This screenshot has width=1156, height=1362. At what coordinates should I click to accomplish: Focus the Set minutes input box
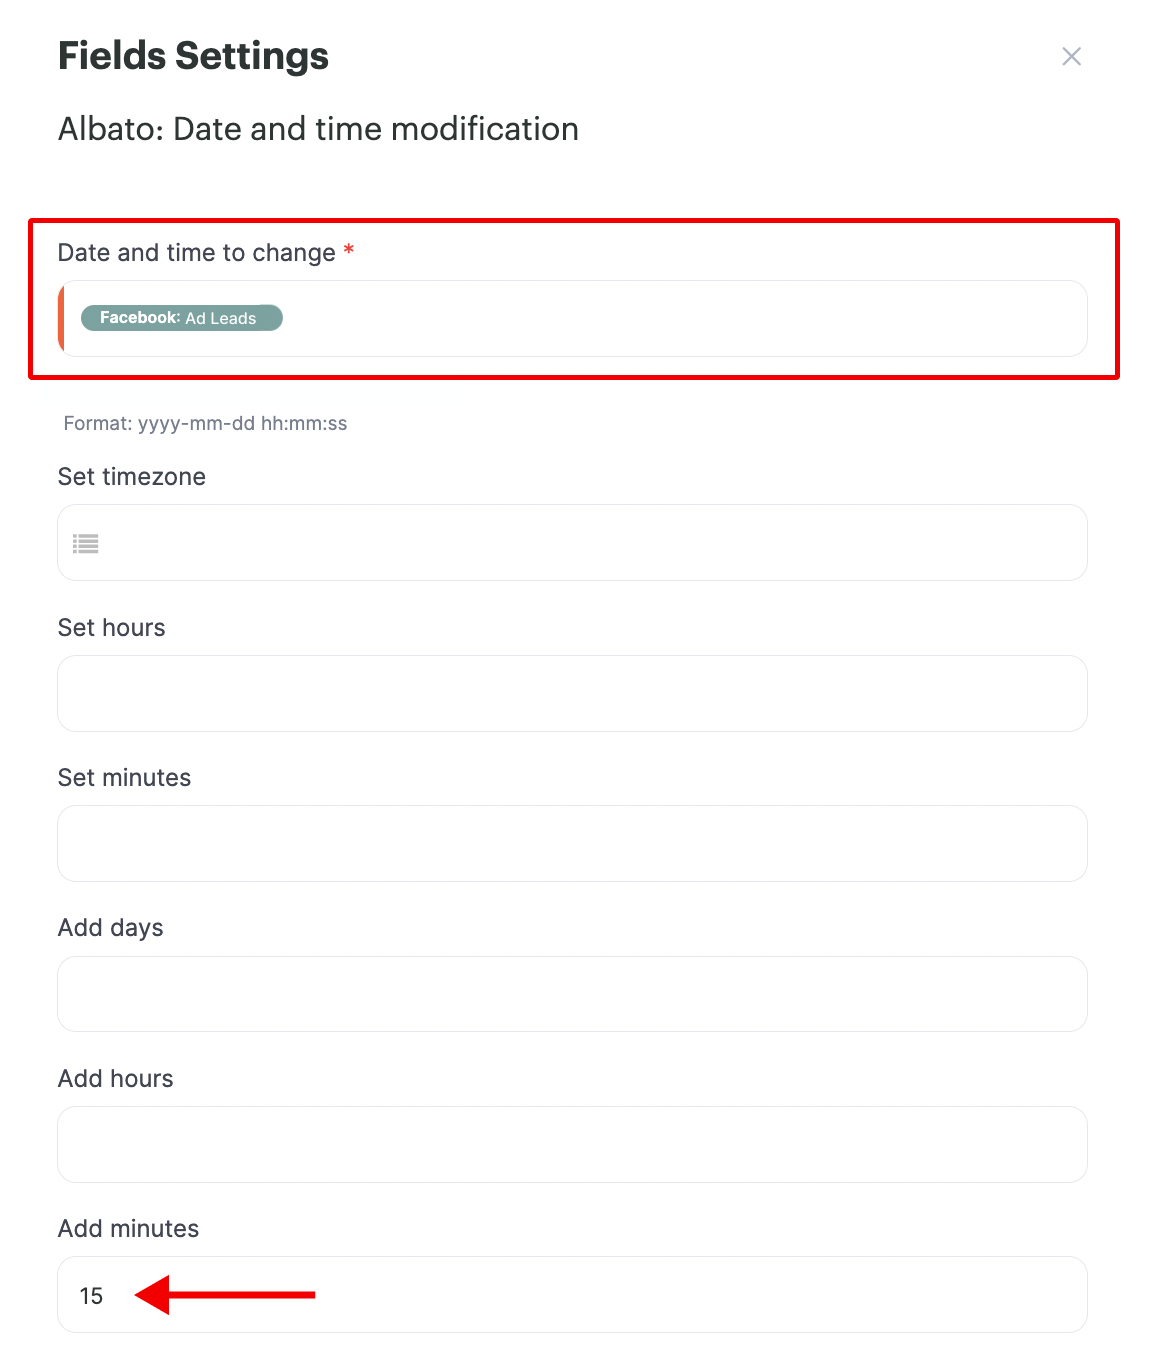tap(572, 844)
